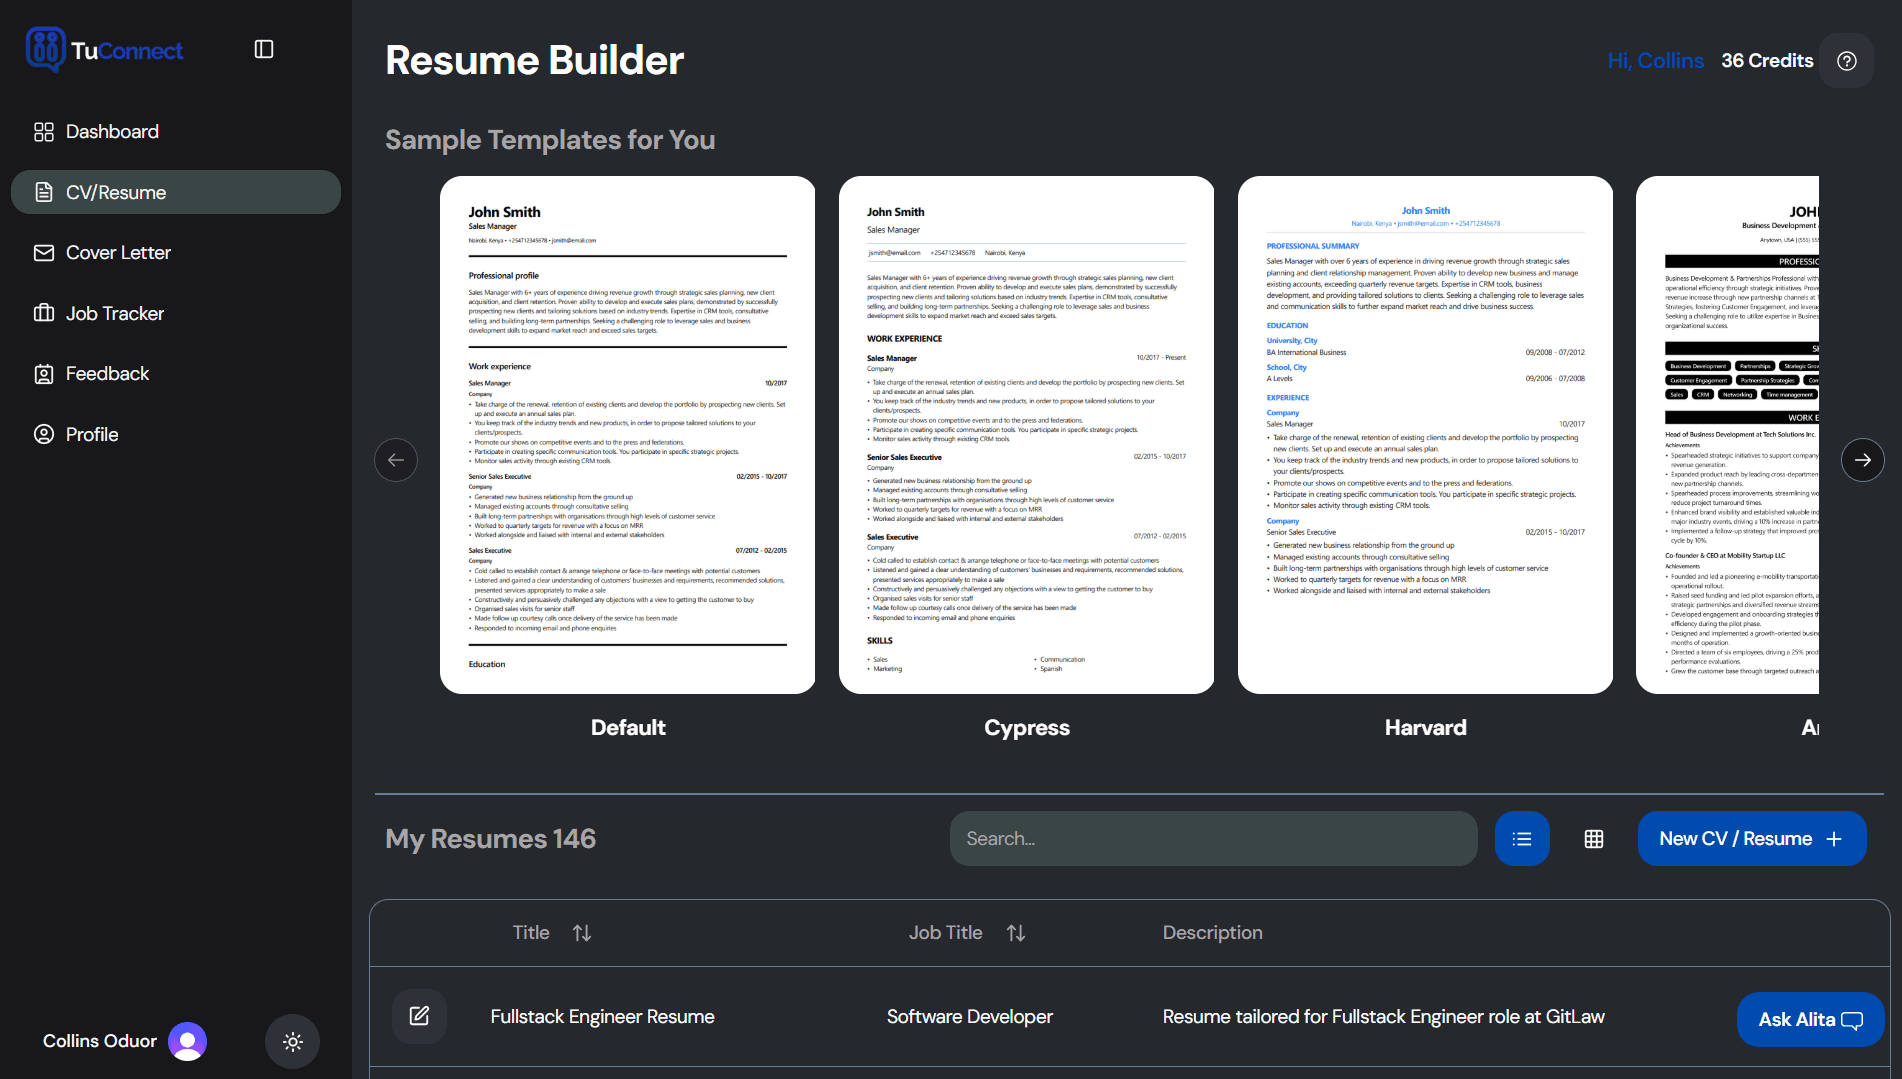Screen dimensions: 1902x1079
Task: Toggle light/dark theme sun button
Action: [292, 1042]
